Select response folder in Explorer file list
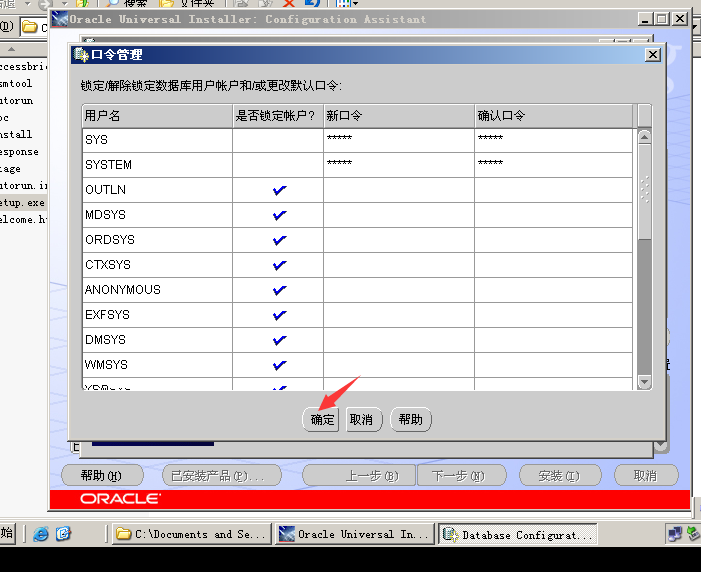The image size is (701, 572). [x=19, y=152]
